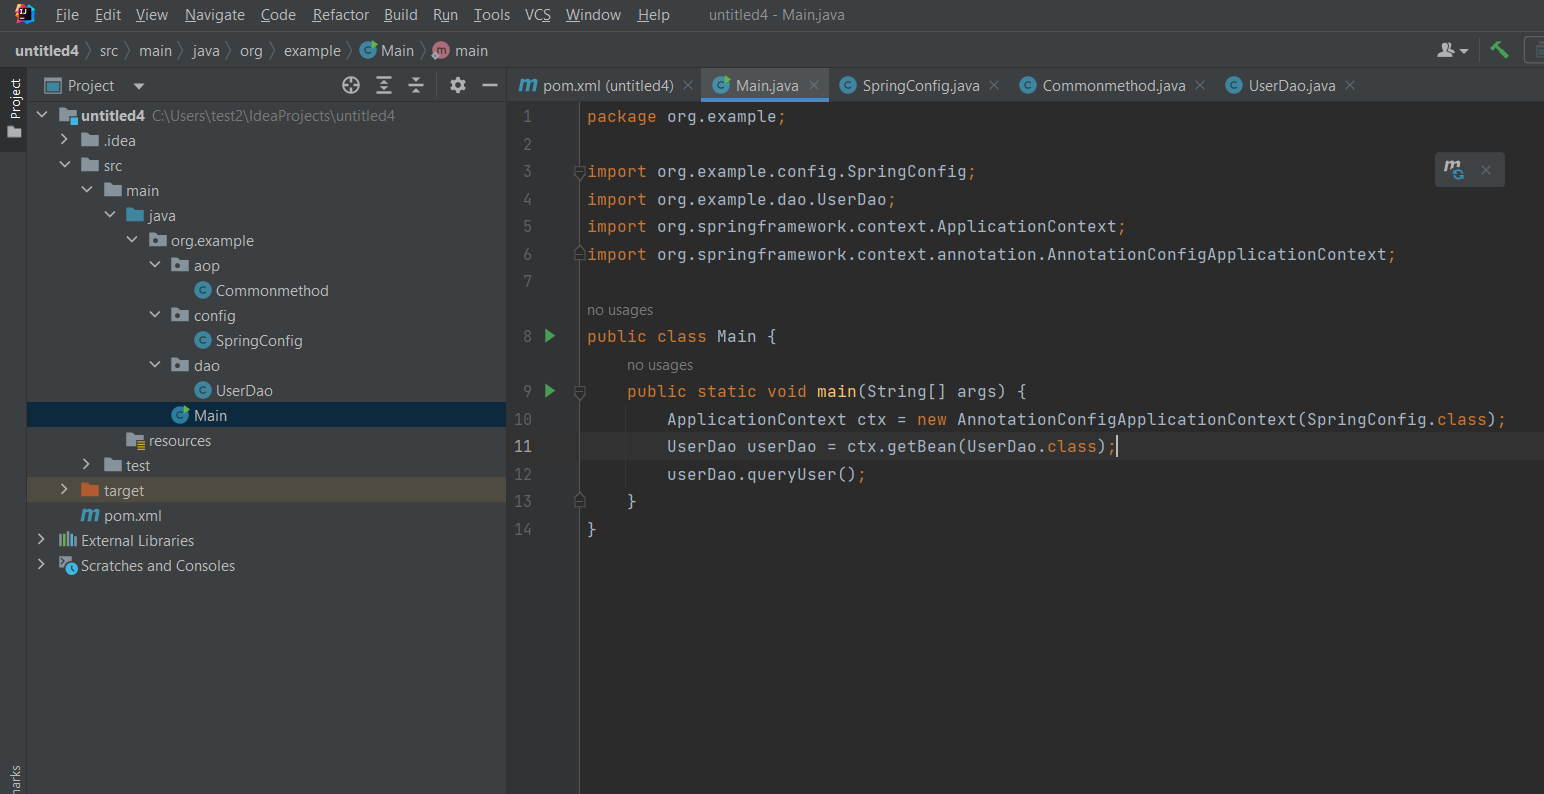This screenshot has height=794, width=1544.
Task: Click the Select Opened File crosshair icon
Action: 350,85
